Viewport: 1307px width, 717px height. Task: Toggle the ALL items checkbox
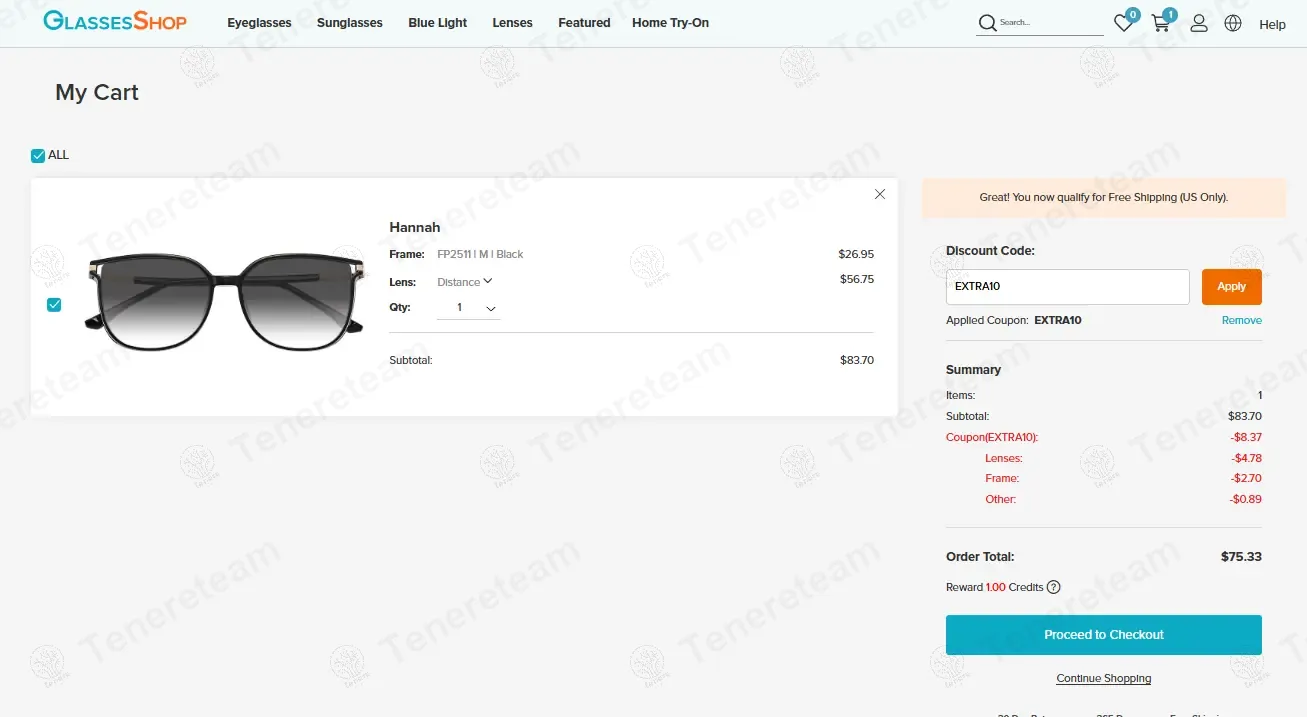point(38,155)
